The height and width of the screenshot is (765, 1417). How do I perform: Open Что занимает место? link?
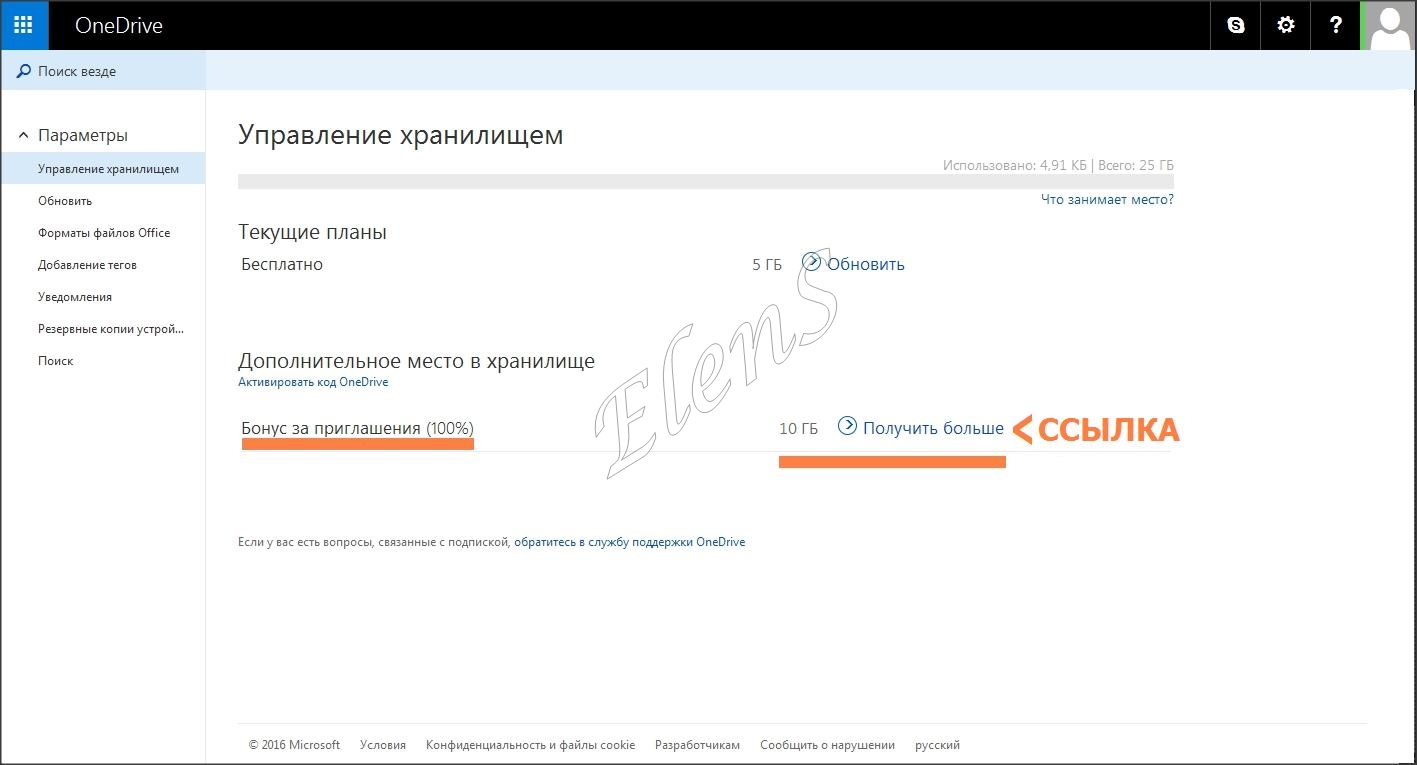(1107, 199)
